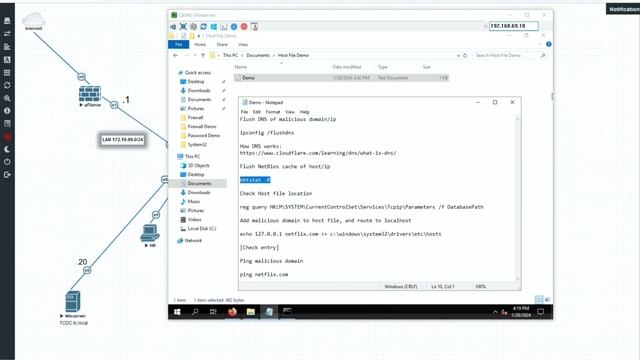Image resolution: width=640 pixels, height=360 pixels.
Task: Open the File tab in Explorer ribbon
Action: tap(178, 44)
